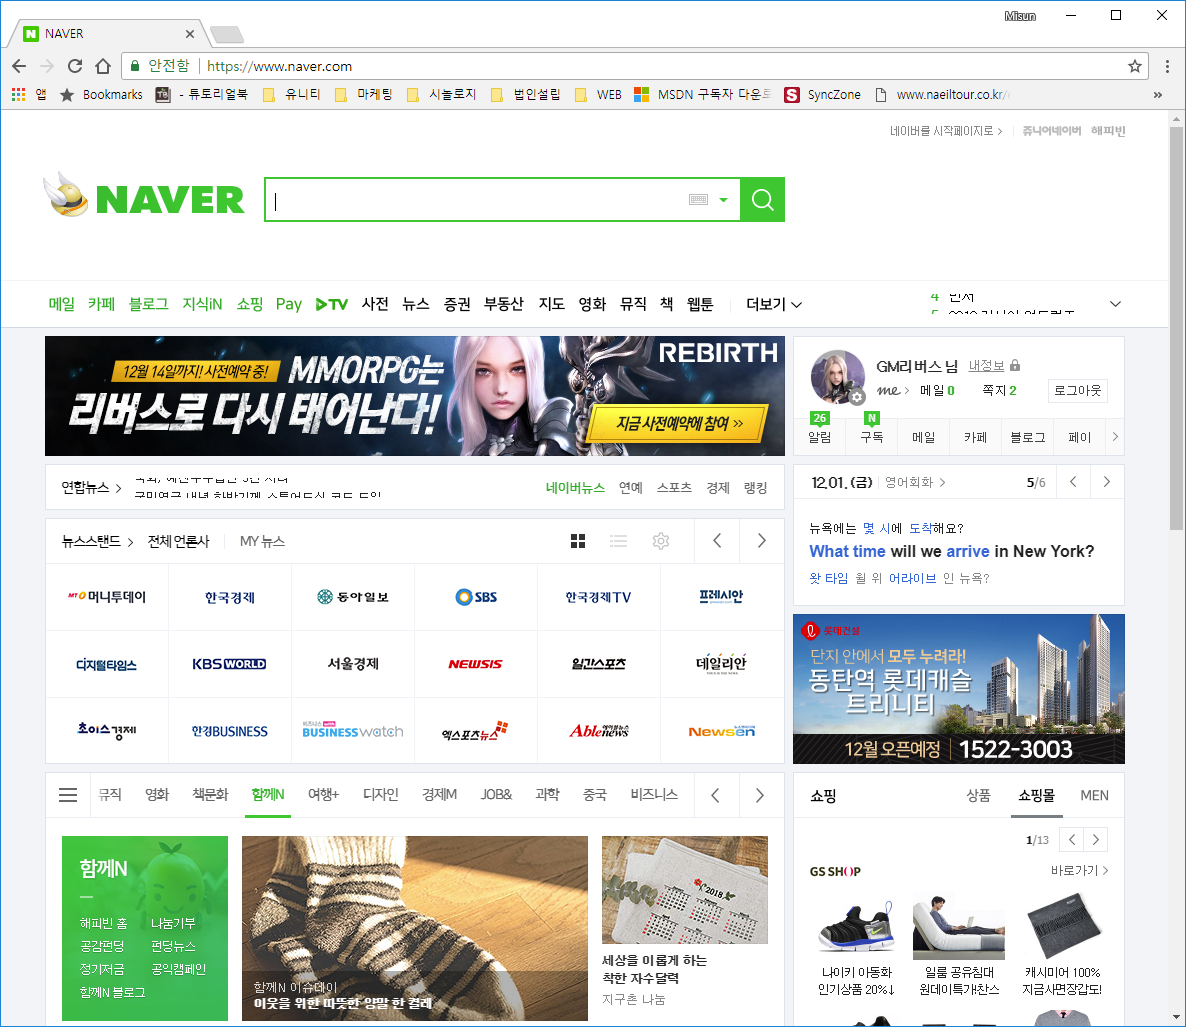The height and width of the screenshot is (1027, 1186).
Task: Switch newsstand to list view icon
Action: [619, 541]
